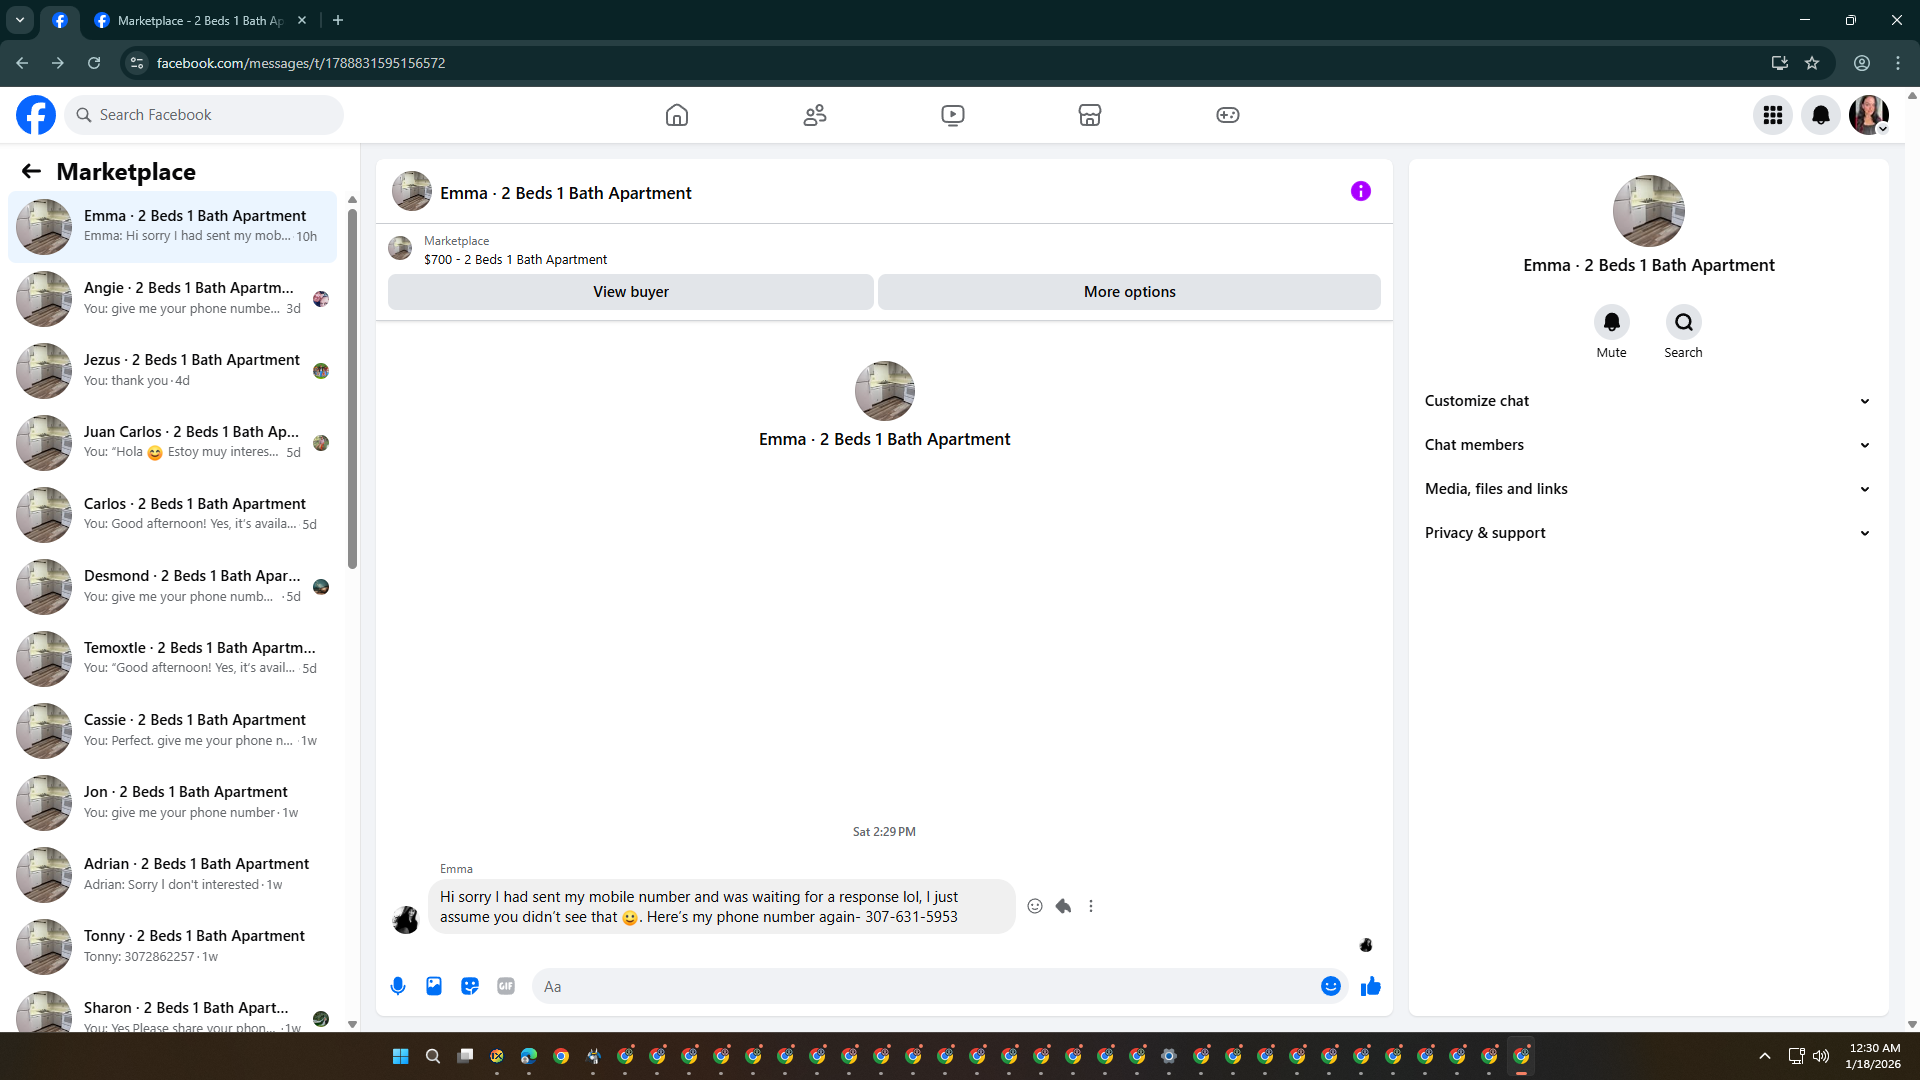Open the GIF picker icon
Image resolution: width=1920 pixels, height=1080 pixels.
tap(506, 986)
